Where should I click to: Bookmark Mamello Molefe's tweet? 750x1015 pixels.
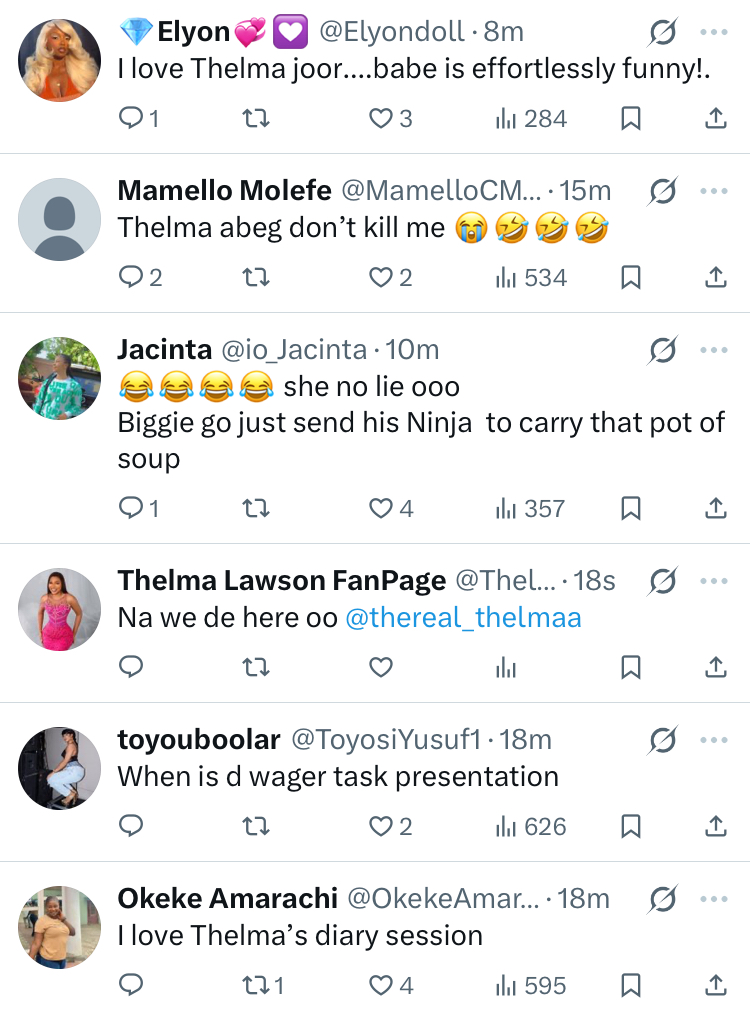tap(631, 277)
